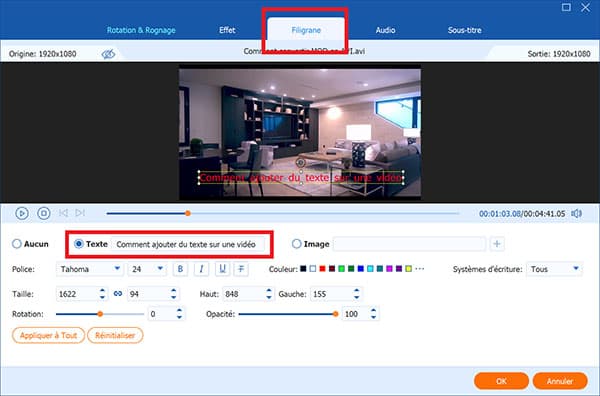
Task: Adjust the Rotation value stepper
Action: tap(179, 314)
